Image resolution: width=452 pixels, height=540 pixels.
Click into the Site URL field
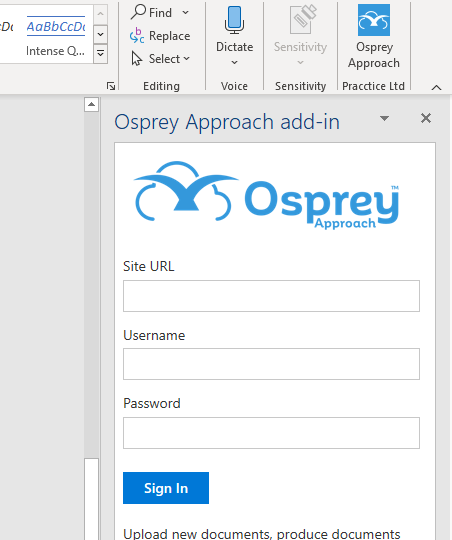[x=271, y=296]
